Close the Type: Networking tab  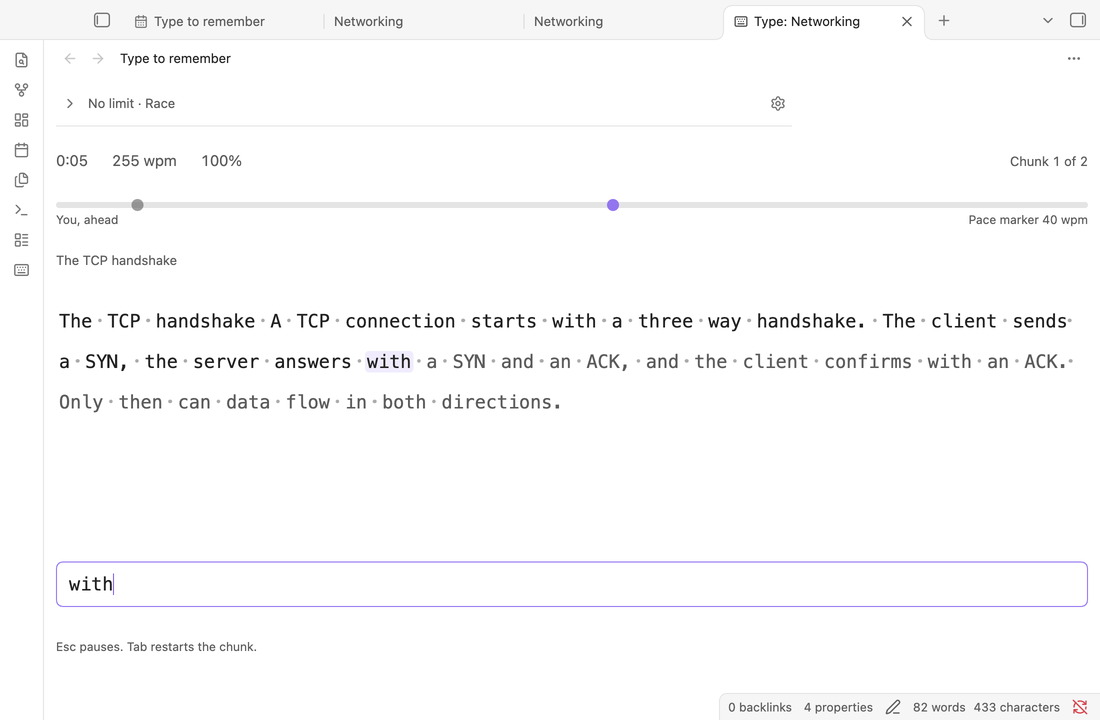point(906,22)
